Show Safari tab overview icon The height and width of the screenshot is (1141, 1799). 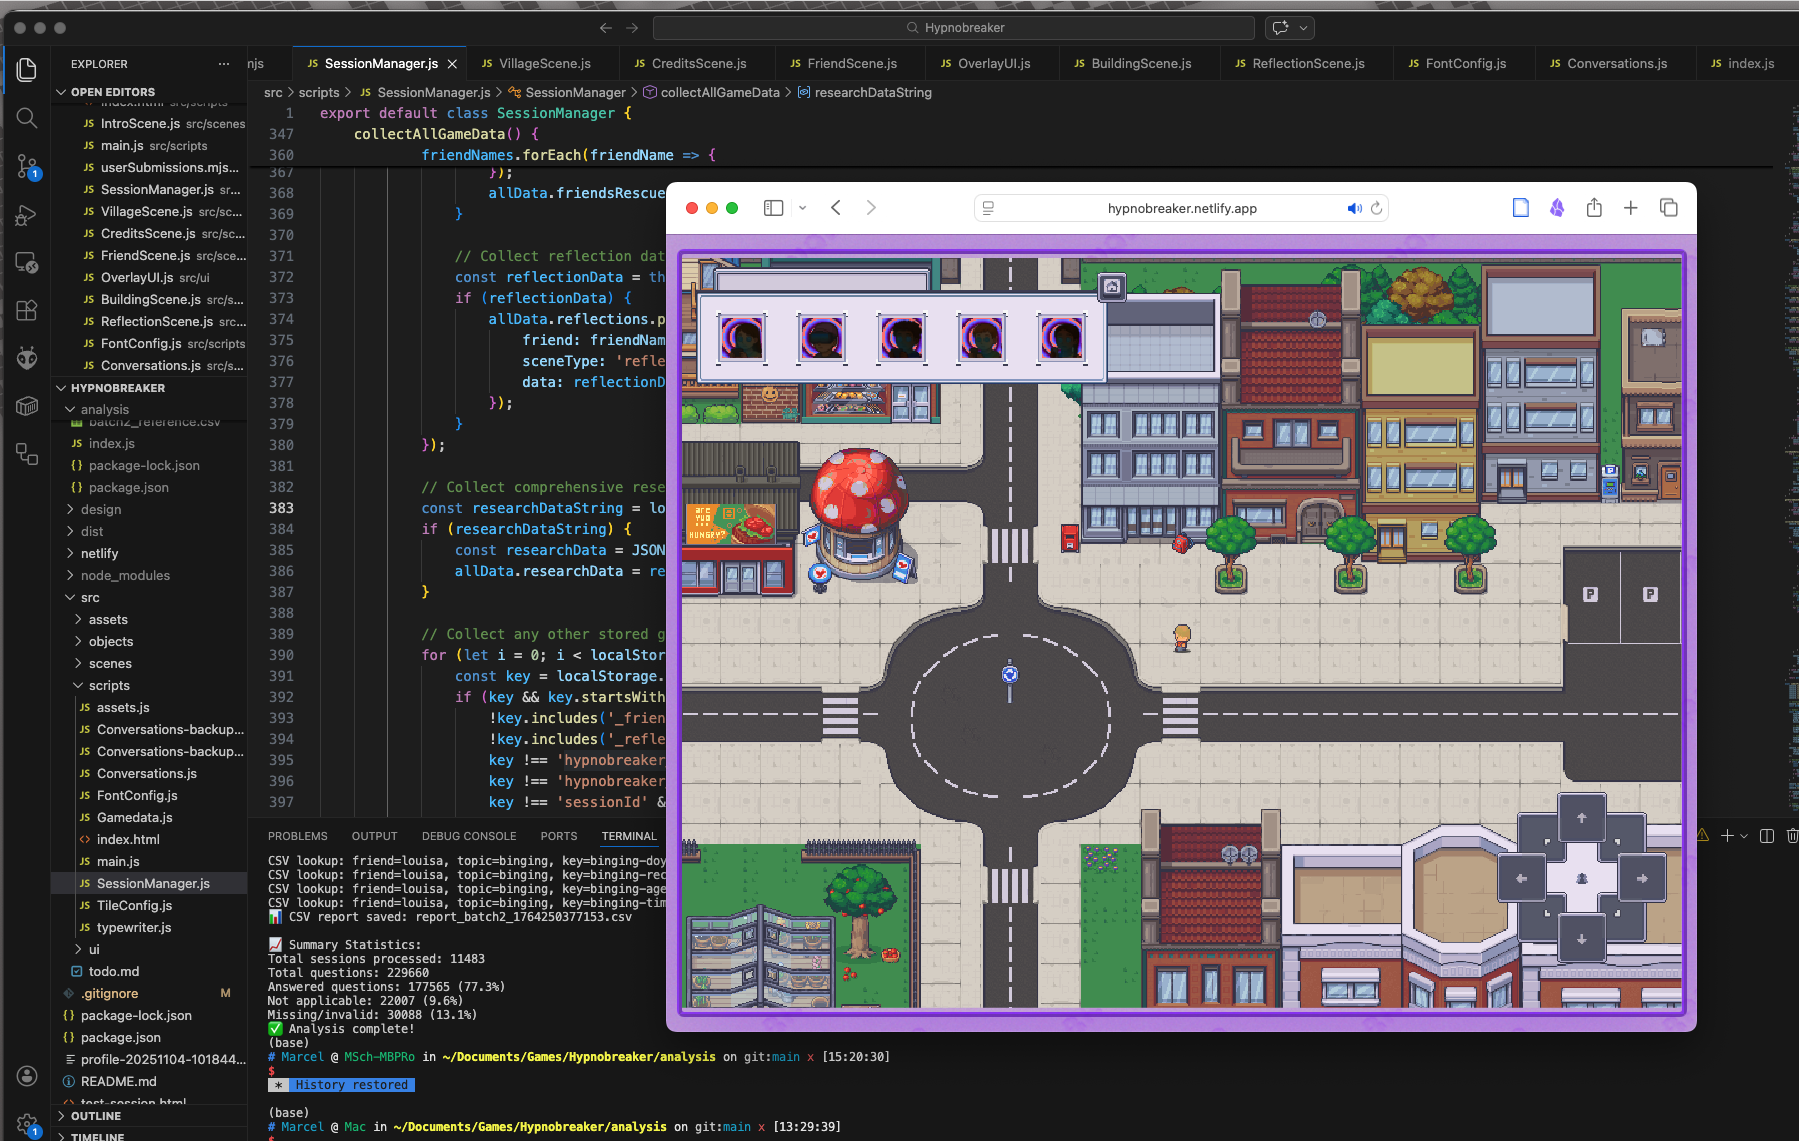(1668, 208)
